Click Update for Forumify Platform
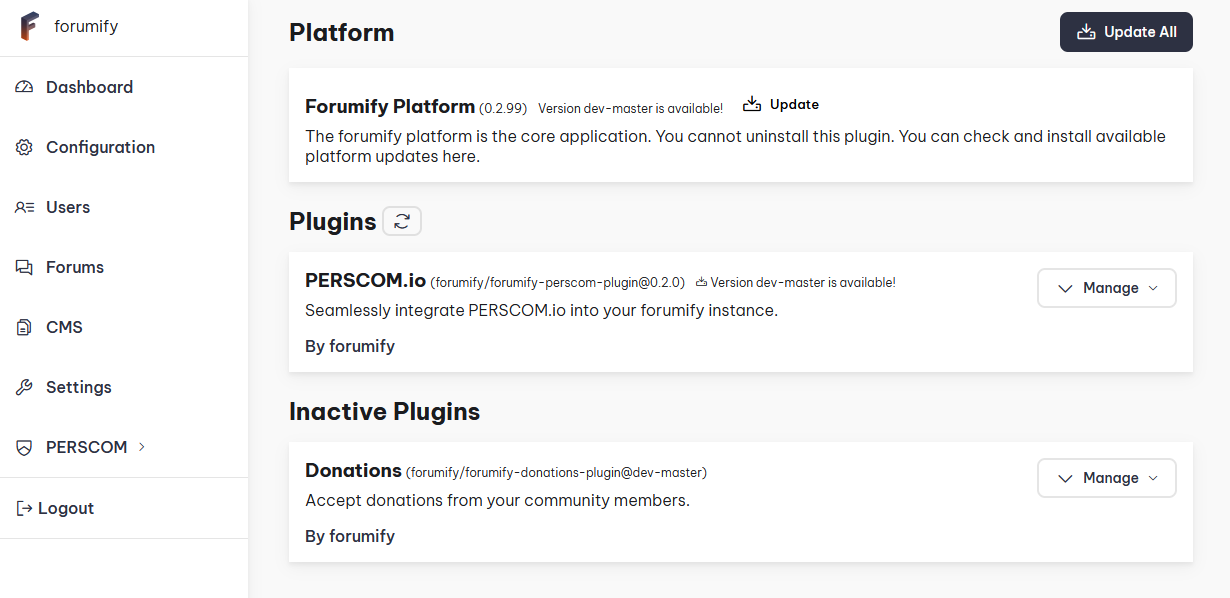 781,104
